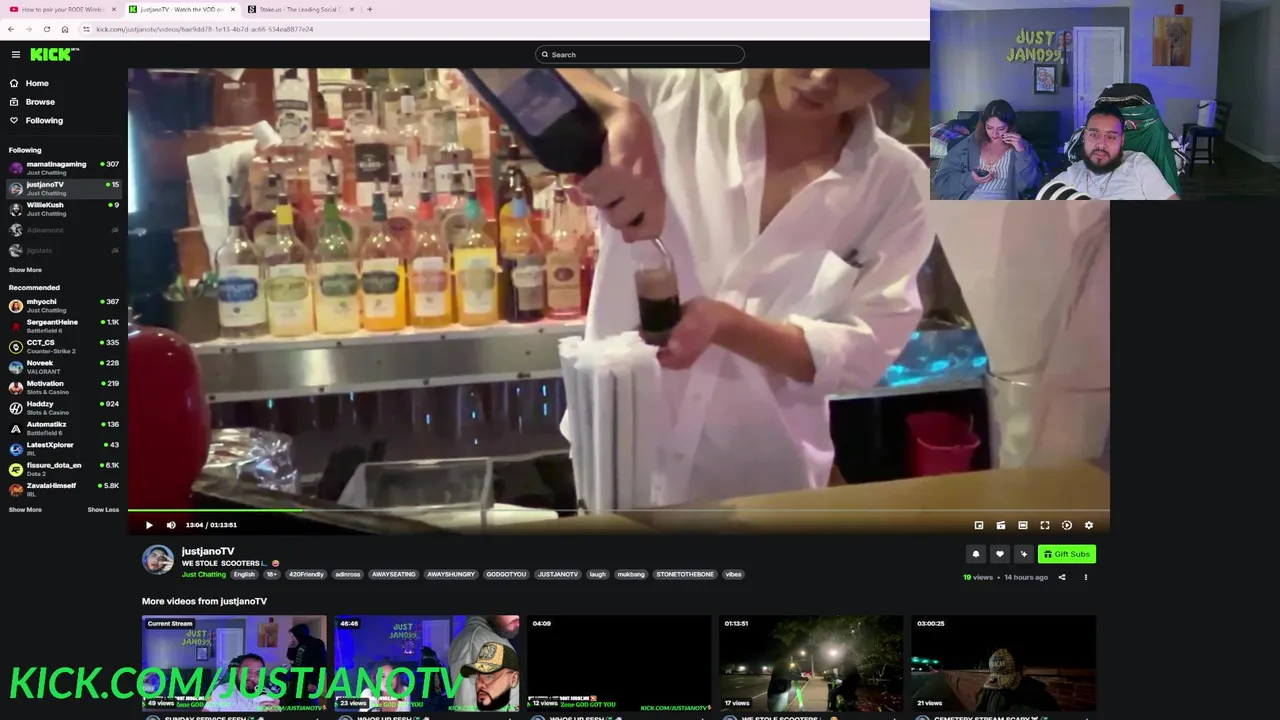Toggle notification bell for justjanoTV
The height and width of the screenshot is (720, 1280).
(976, 554)
